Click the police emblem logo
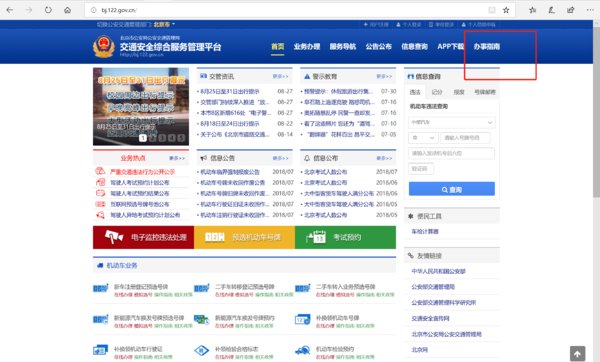 pyautogui.click(x=104, y=47)
